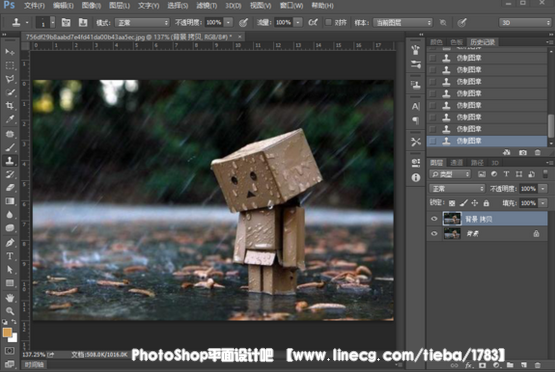The width and height of the screenshot is (555, 372).
Task: Toggle visibility of the locked 背景 layer
Action: click(x=434, y=234)
